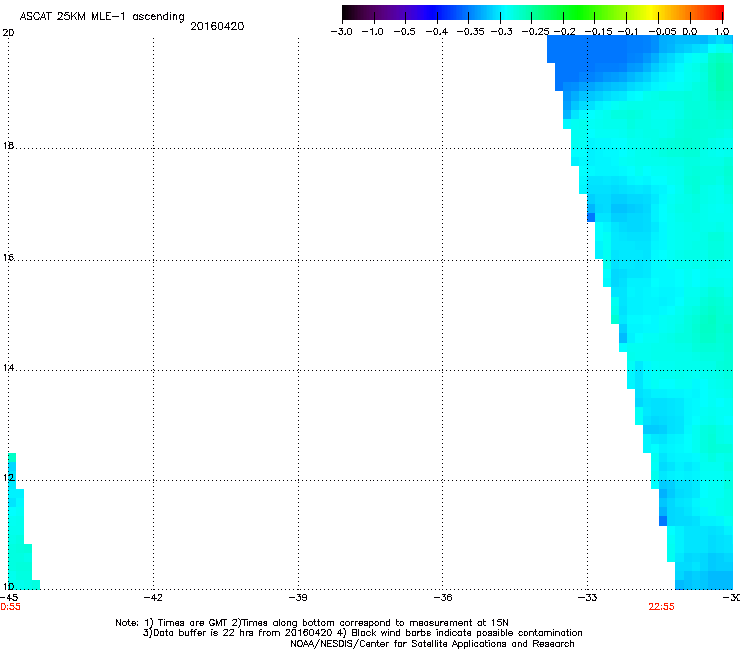Image resolution: width=740 pixels, height=650 pixels.
Task: Click the -0.05 color scale label
Action: pos(662,32)
